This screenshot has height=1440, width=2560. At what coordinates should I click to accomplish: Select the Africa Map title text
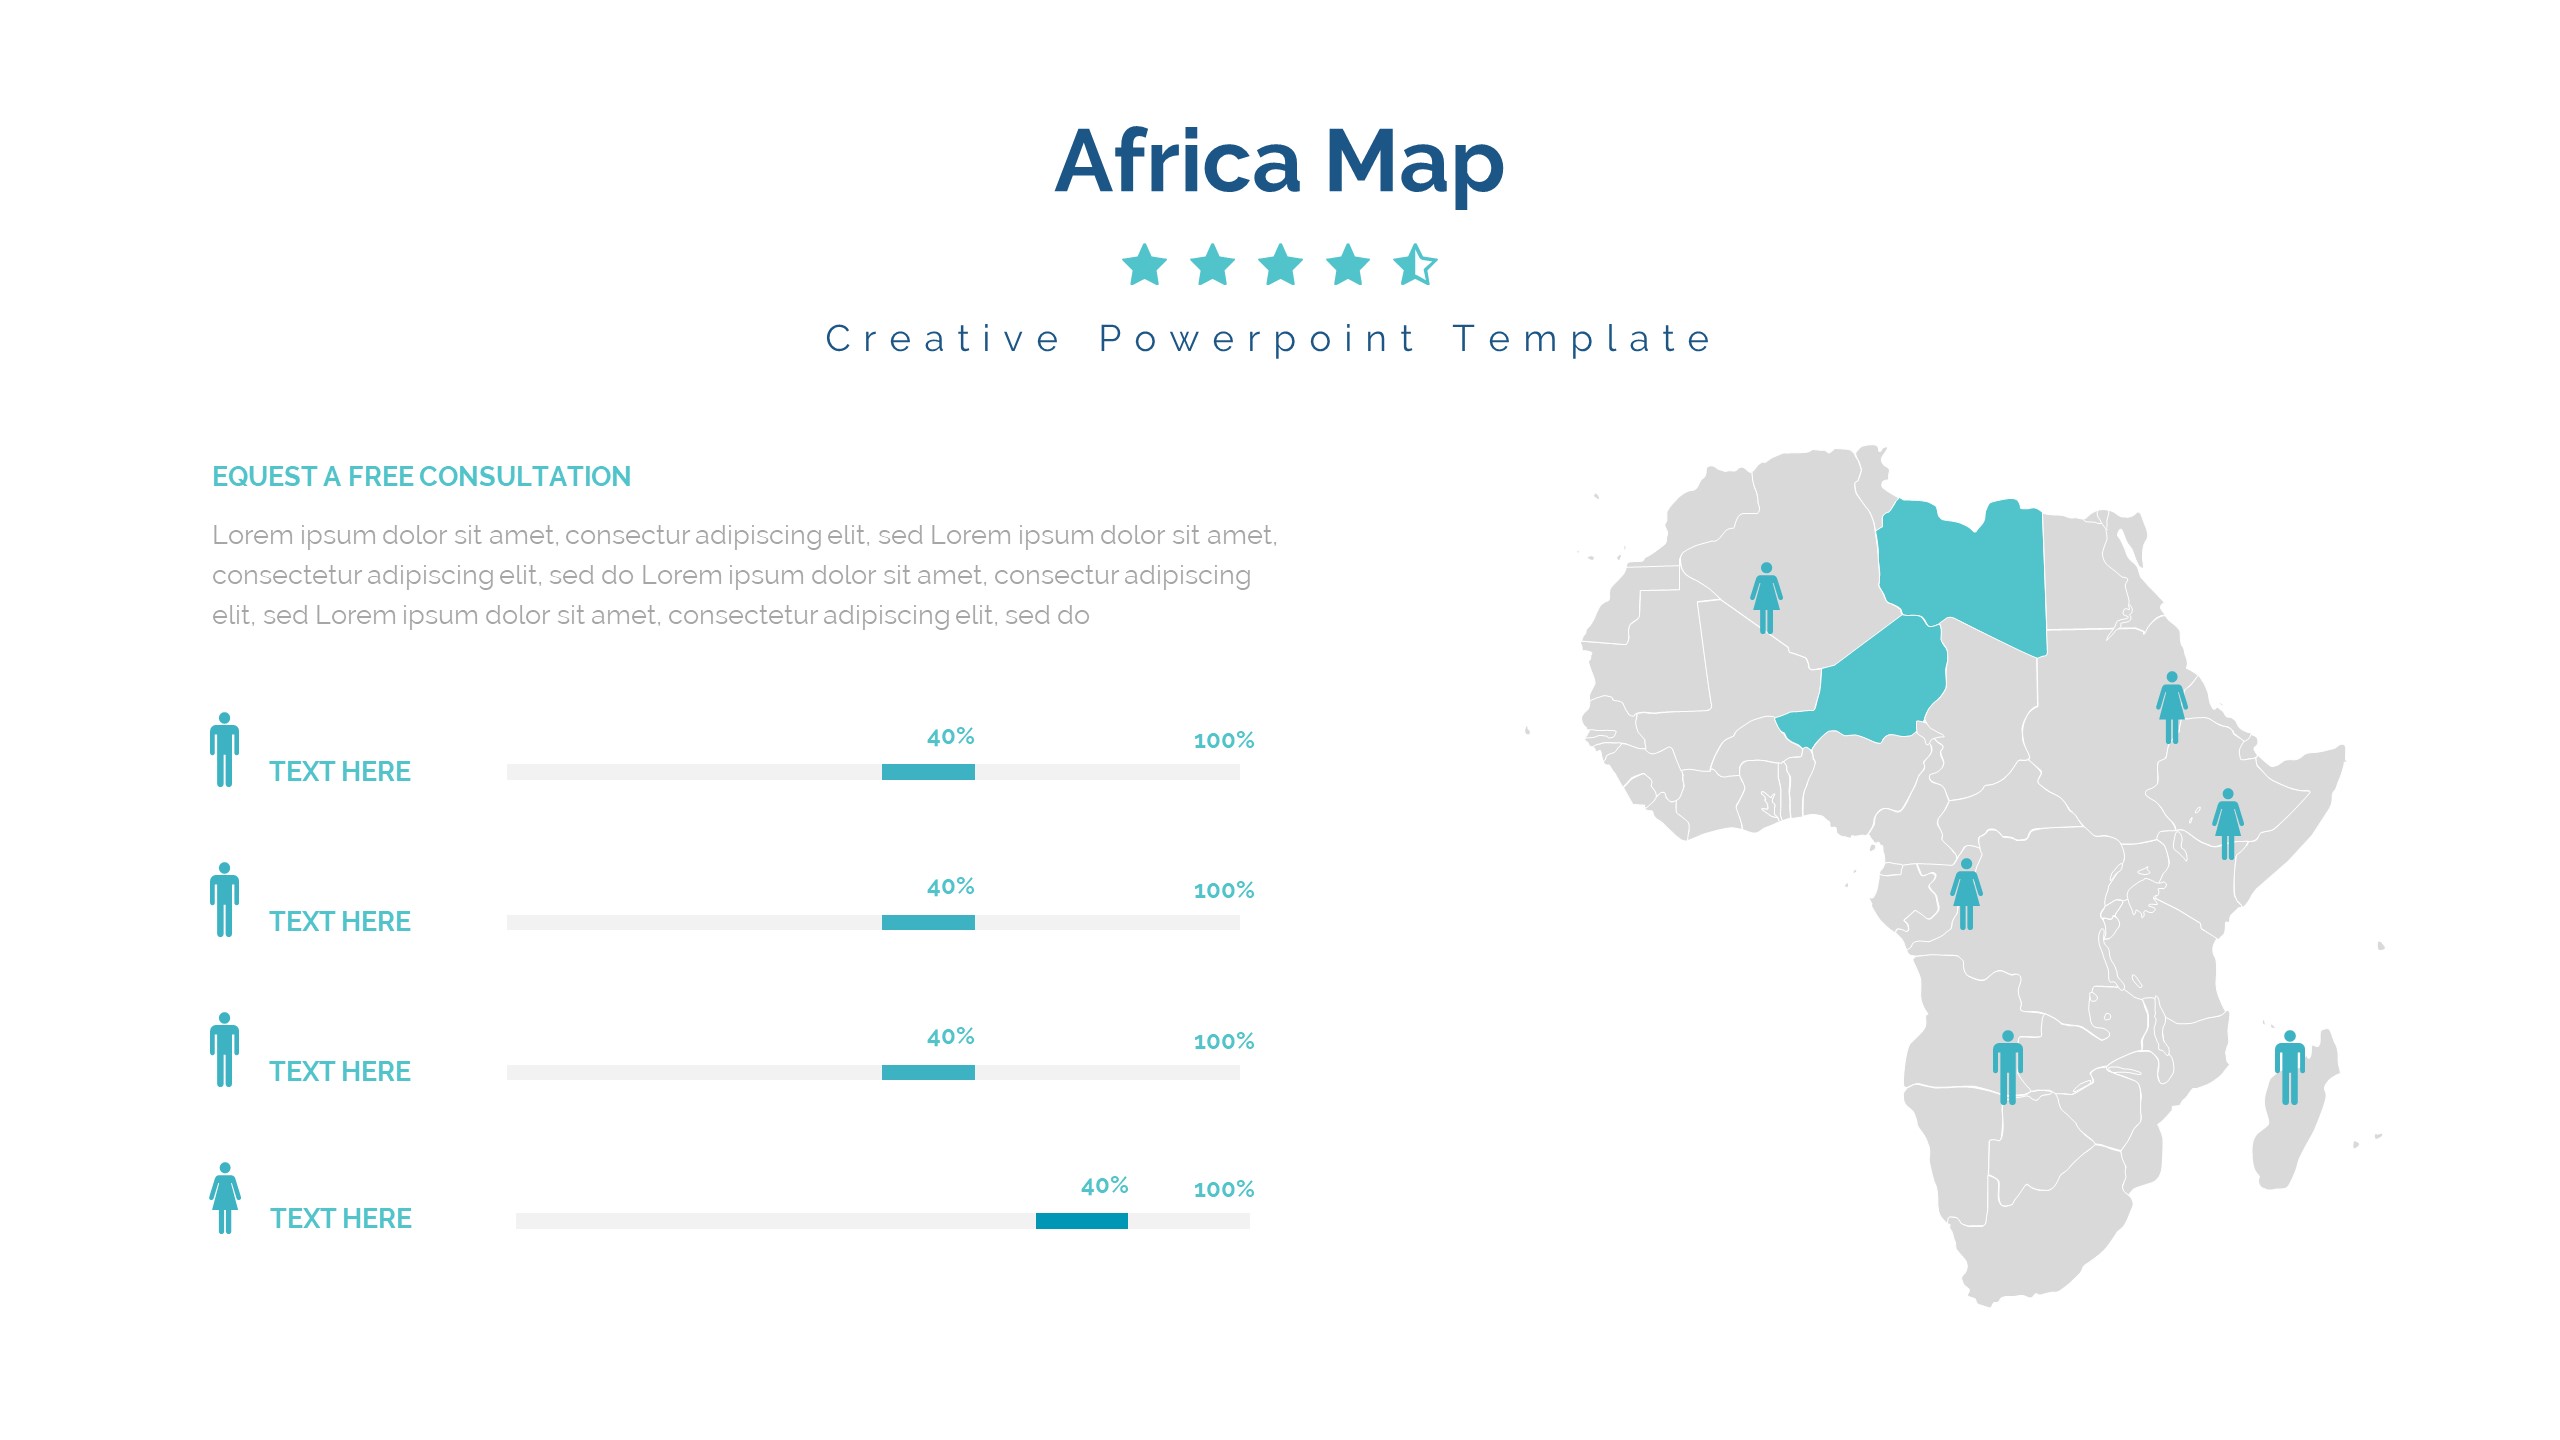click(x=1279, y=162)
